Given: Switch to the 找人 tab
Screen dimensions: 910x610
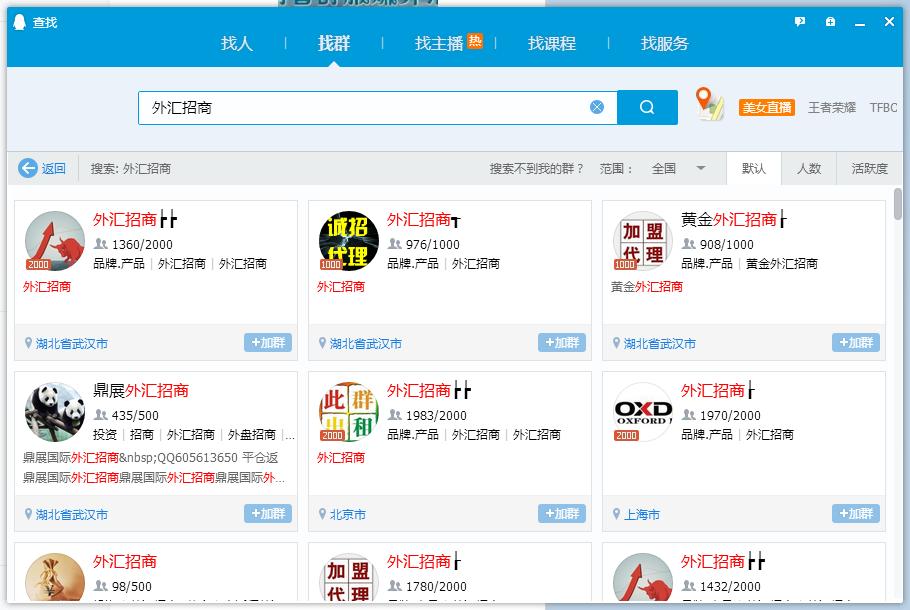Looking at the screenshot, I should pos(236,44).
